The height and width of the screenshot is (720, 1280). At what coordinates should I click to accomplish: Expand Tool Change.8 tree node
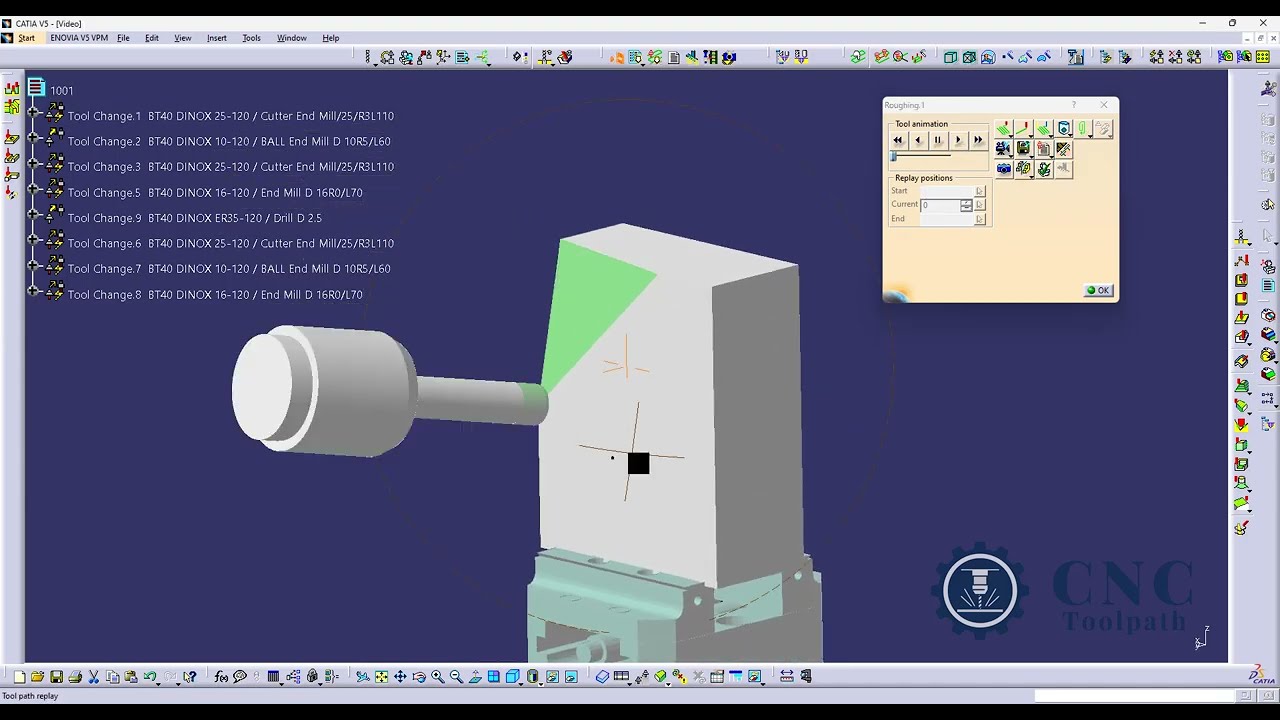[x=33, y=291]
